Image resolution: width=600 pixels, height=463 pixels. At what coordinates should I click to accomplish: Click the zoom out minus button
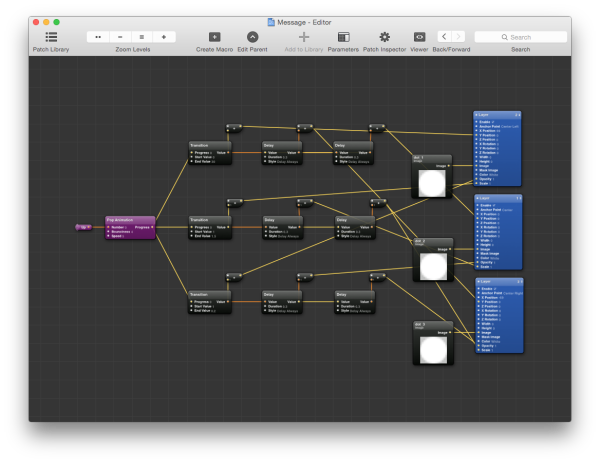pyautogui.click(x=120, y=37)
